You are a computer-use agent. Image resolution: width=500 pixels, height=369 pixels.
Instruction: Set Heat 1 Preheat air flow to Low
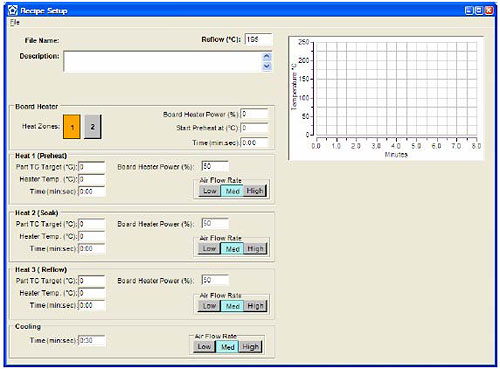(x=210, y=191)
